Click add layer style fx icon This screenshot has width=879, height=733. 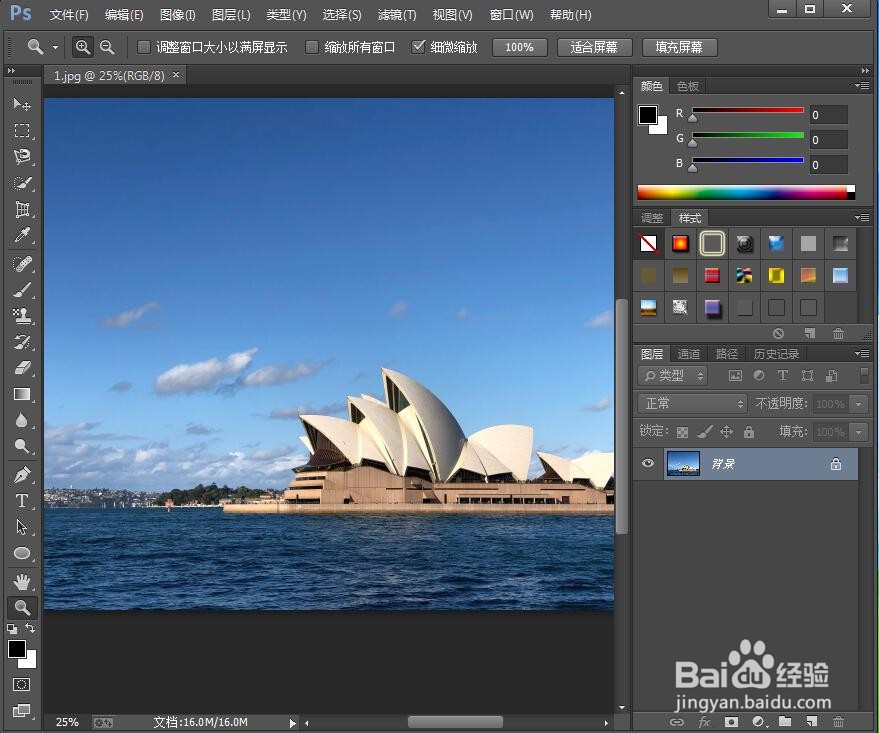tap(704, 722)
